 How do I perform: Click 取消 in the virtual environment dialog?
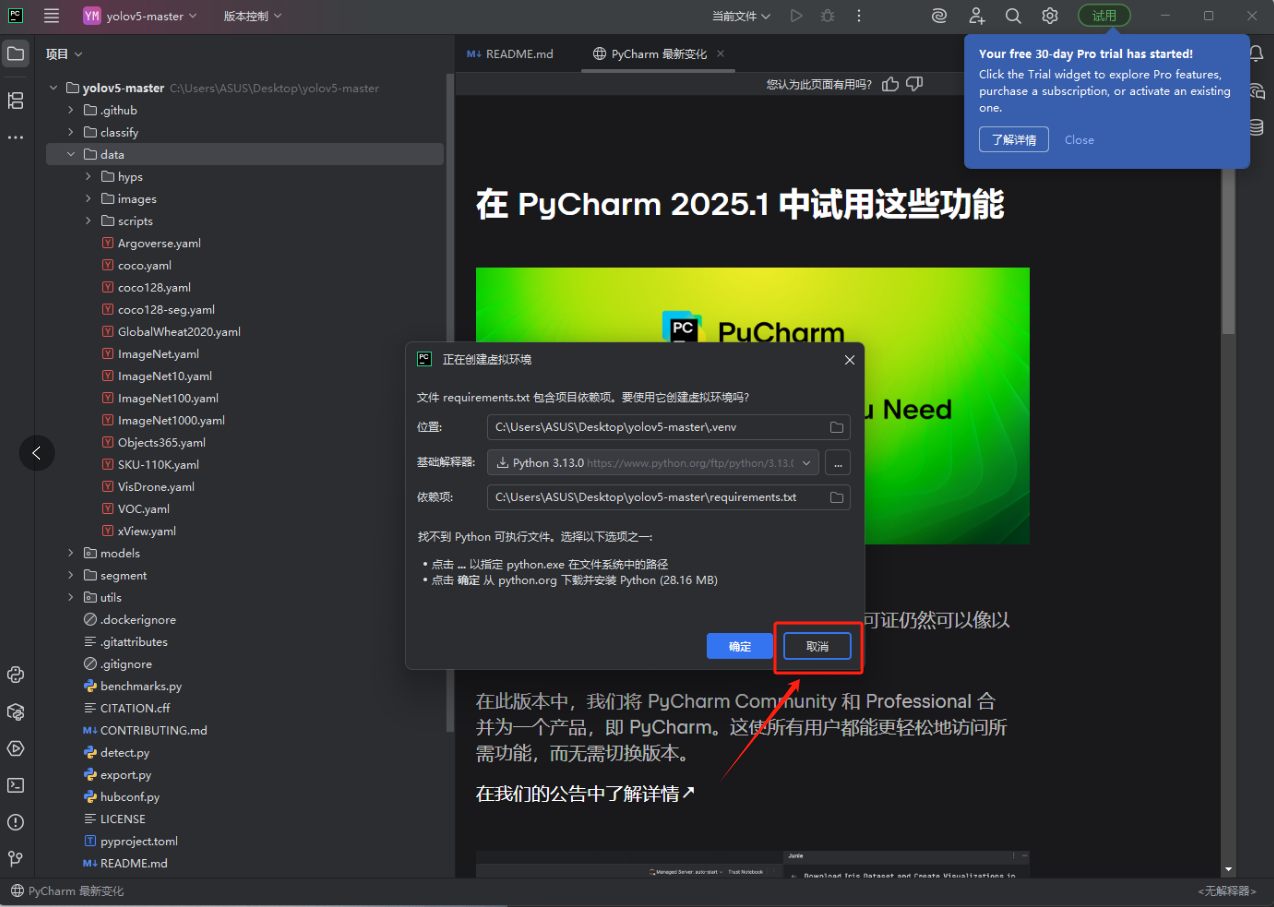tap(816, 646)
